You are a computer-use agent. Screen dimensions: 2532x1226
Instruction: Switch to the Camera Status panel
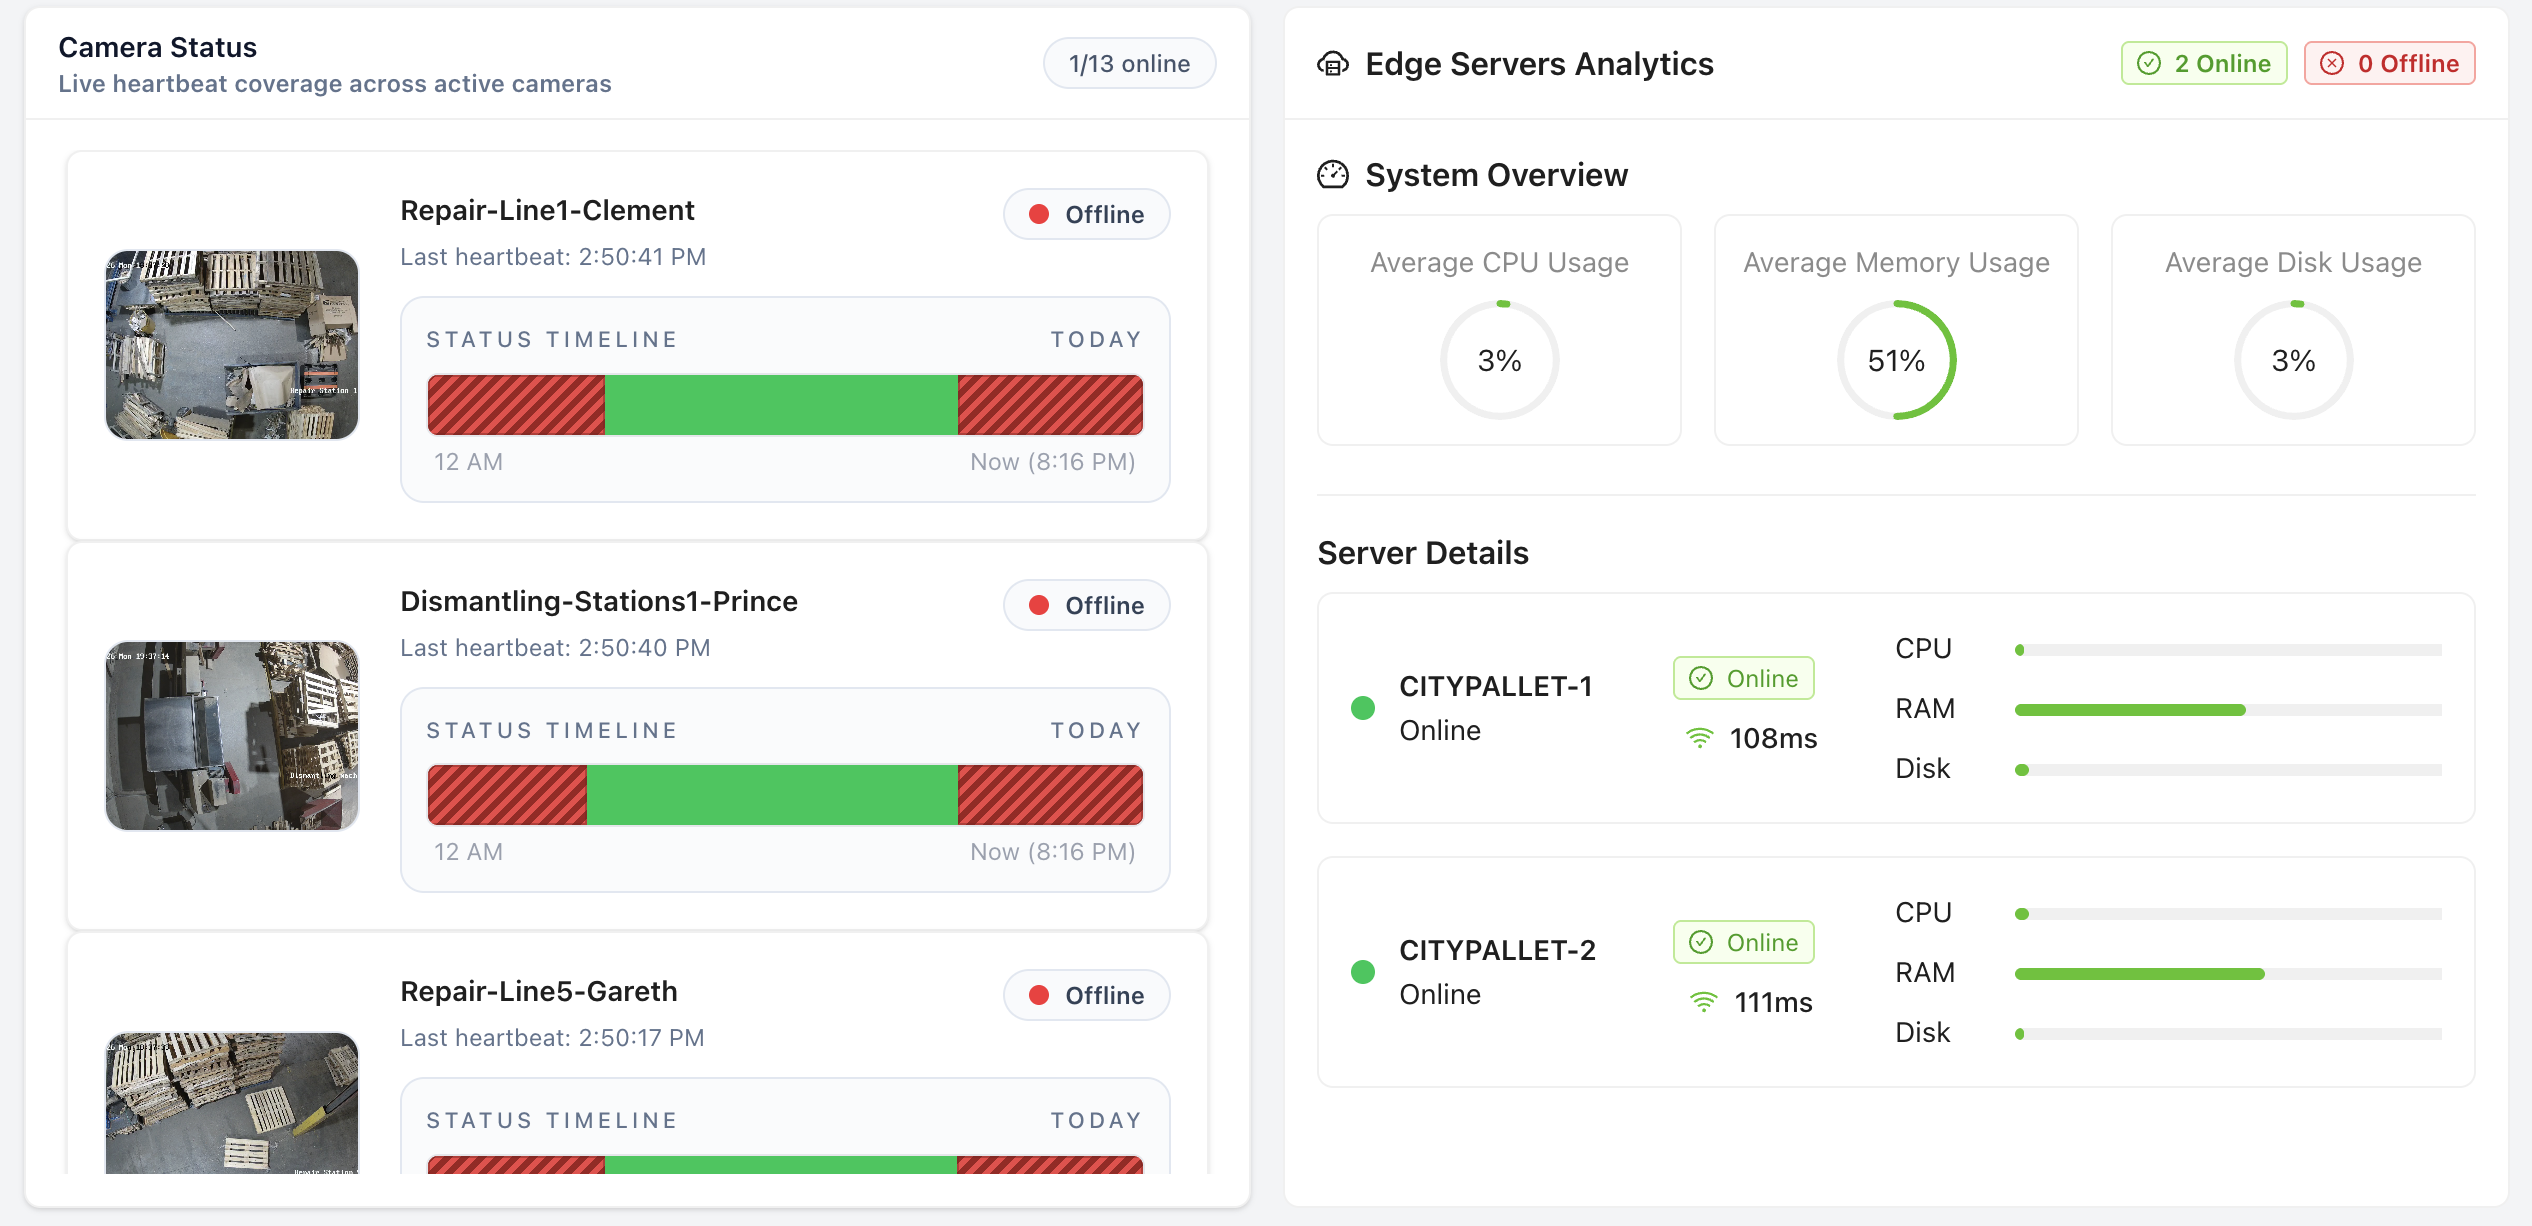coord(157,46)
